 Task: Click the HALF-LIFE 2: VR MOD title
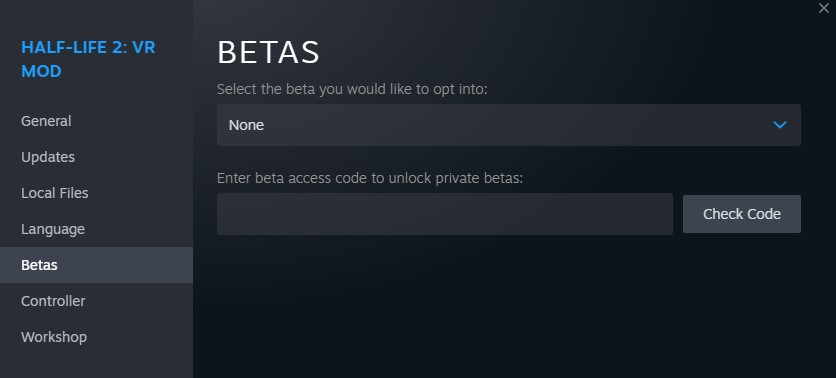tap(88, 59)
